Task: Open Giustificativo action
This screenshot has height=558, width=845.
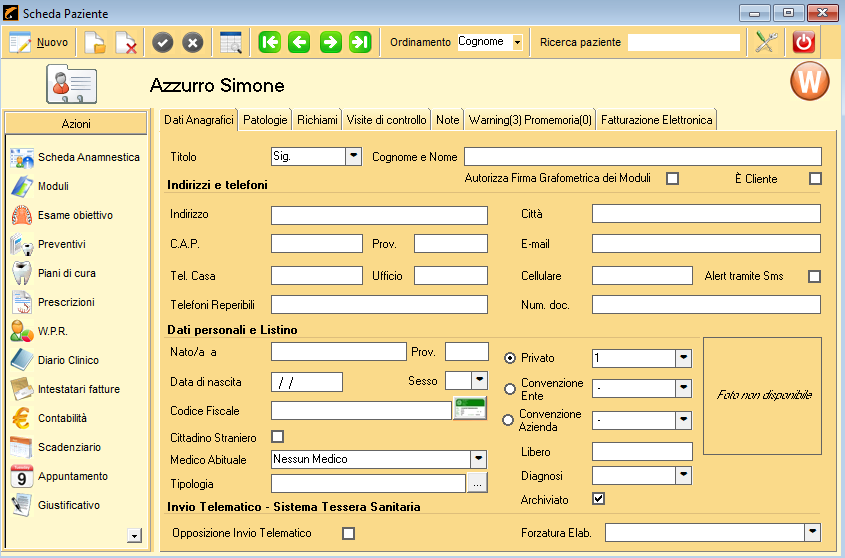Action: coord(55,506)
